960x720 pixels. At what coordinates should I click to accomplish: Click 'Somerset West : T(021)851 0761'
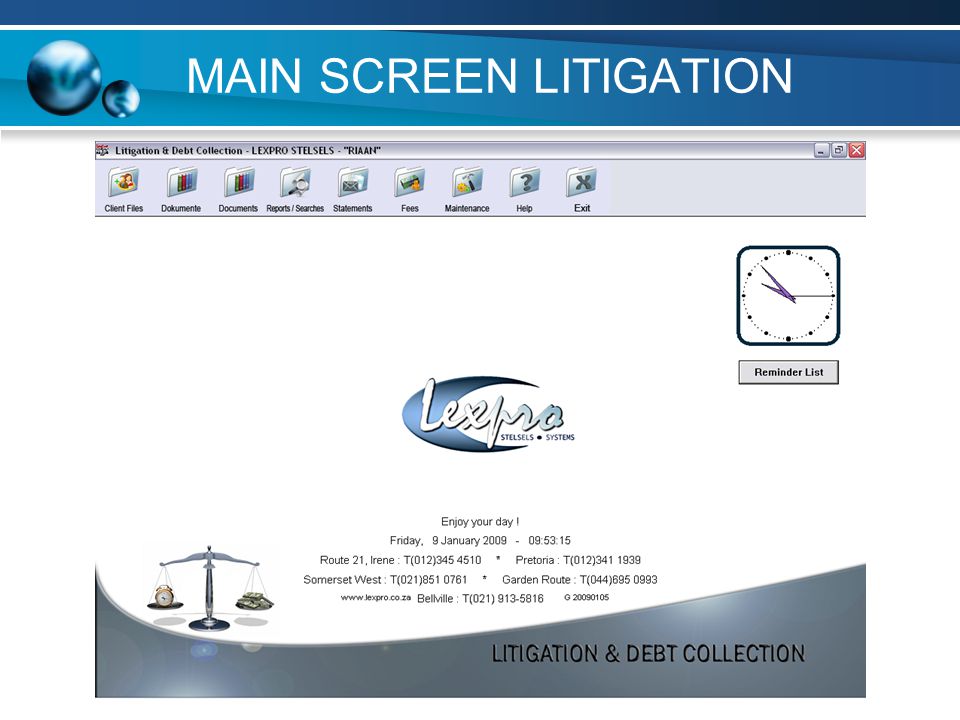tap(385, 580)
